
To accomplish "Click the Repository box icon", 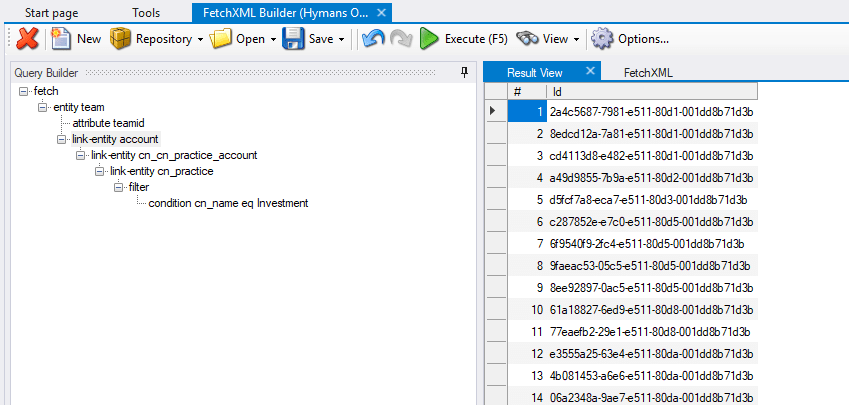I will coord(121,39).
